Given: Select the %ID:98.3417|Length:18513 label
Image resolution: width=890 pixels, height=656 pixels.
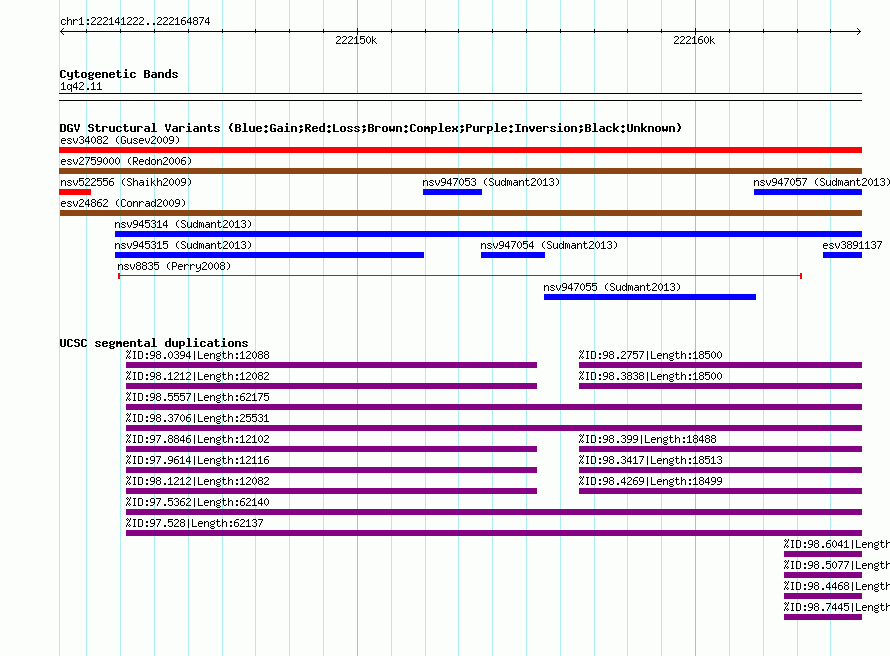Looking at the screenshot, I should coord(650,460).
